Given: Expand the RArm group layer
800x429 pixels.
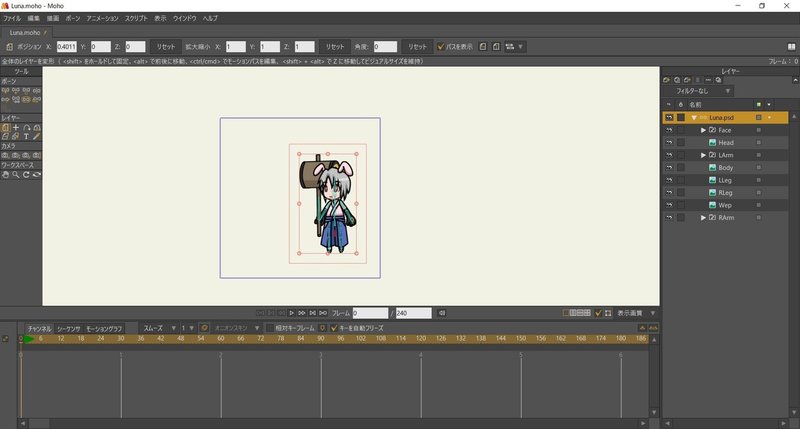Looking at the screenshot, I should coord(703,217).
